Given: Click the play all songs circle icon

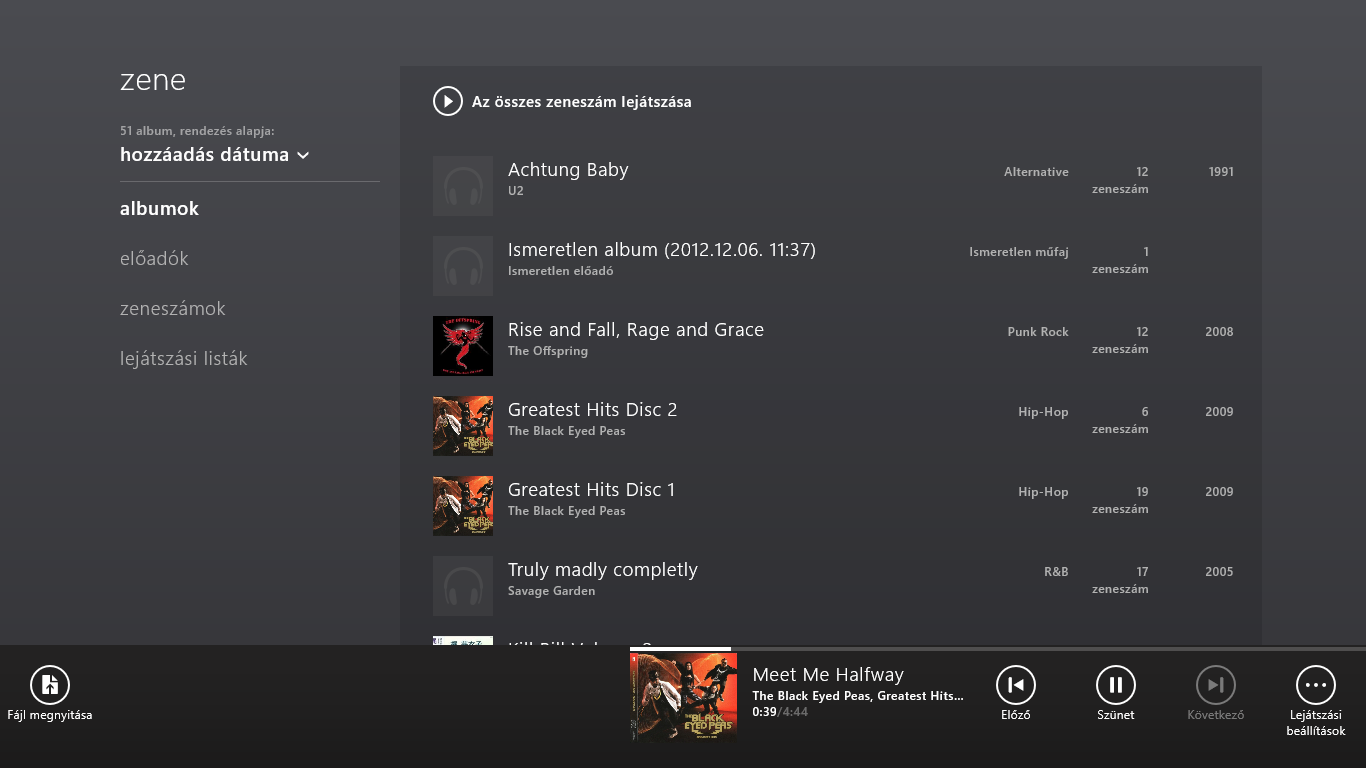Looking at the screenshot, I should tap(447, 101).
